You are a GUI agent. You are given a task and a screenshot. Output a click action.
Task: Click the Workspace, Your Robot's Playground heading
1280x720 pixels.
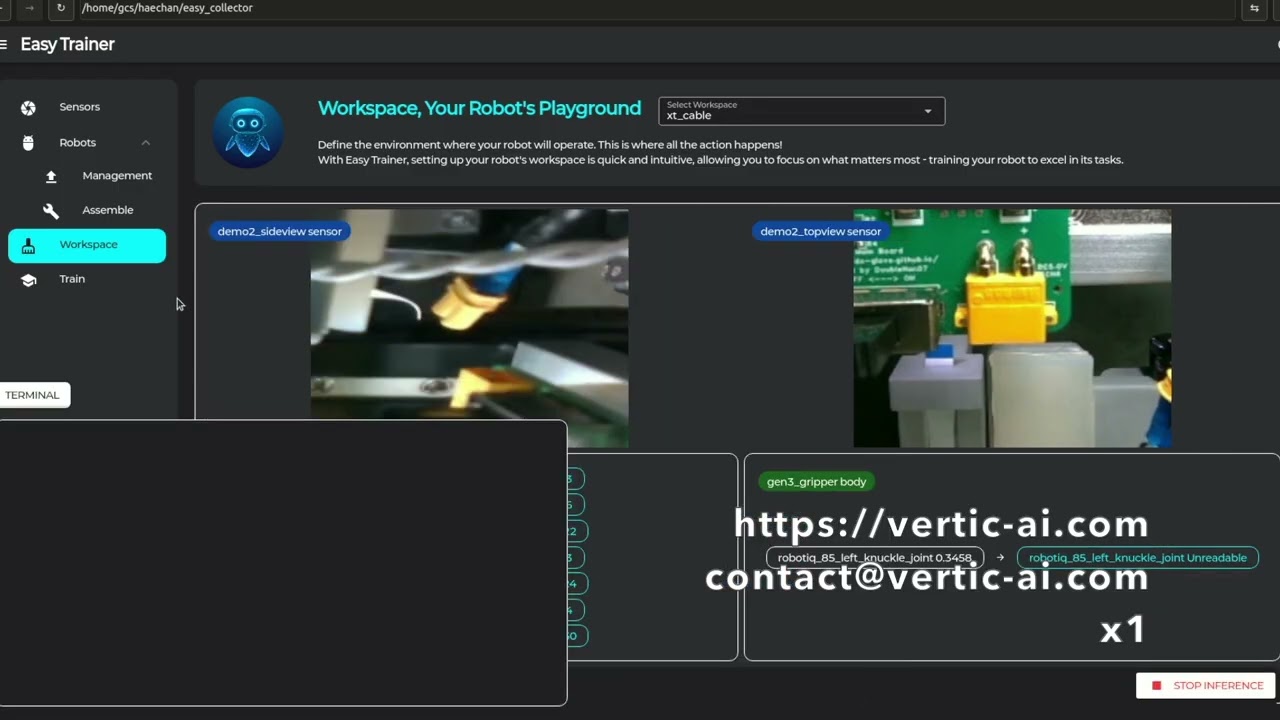click(479, 108)
